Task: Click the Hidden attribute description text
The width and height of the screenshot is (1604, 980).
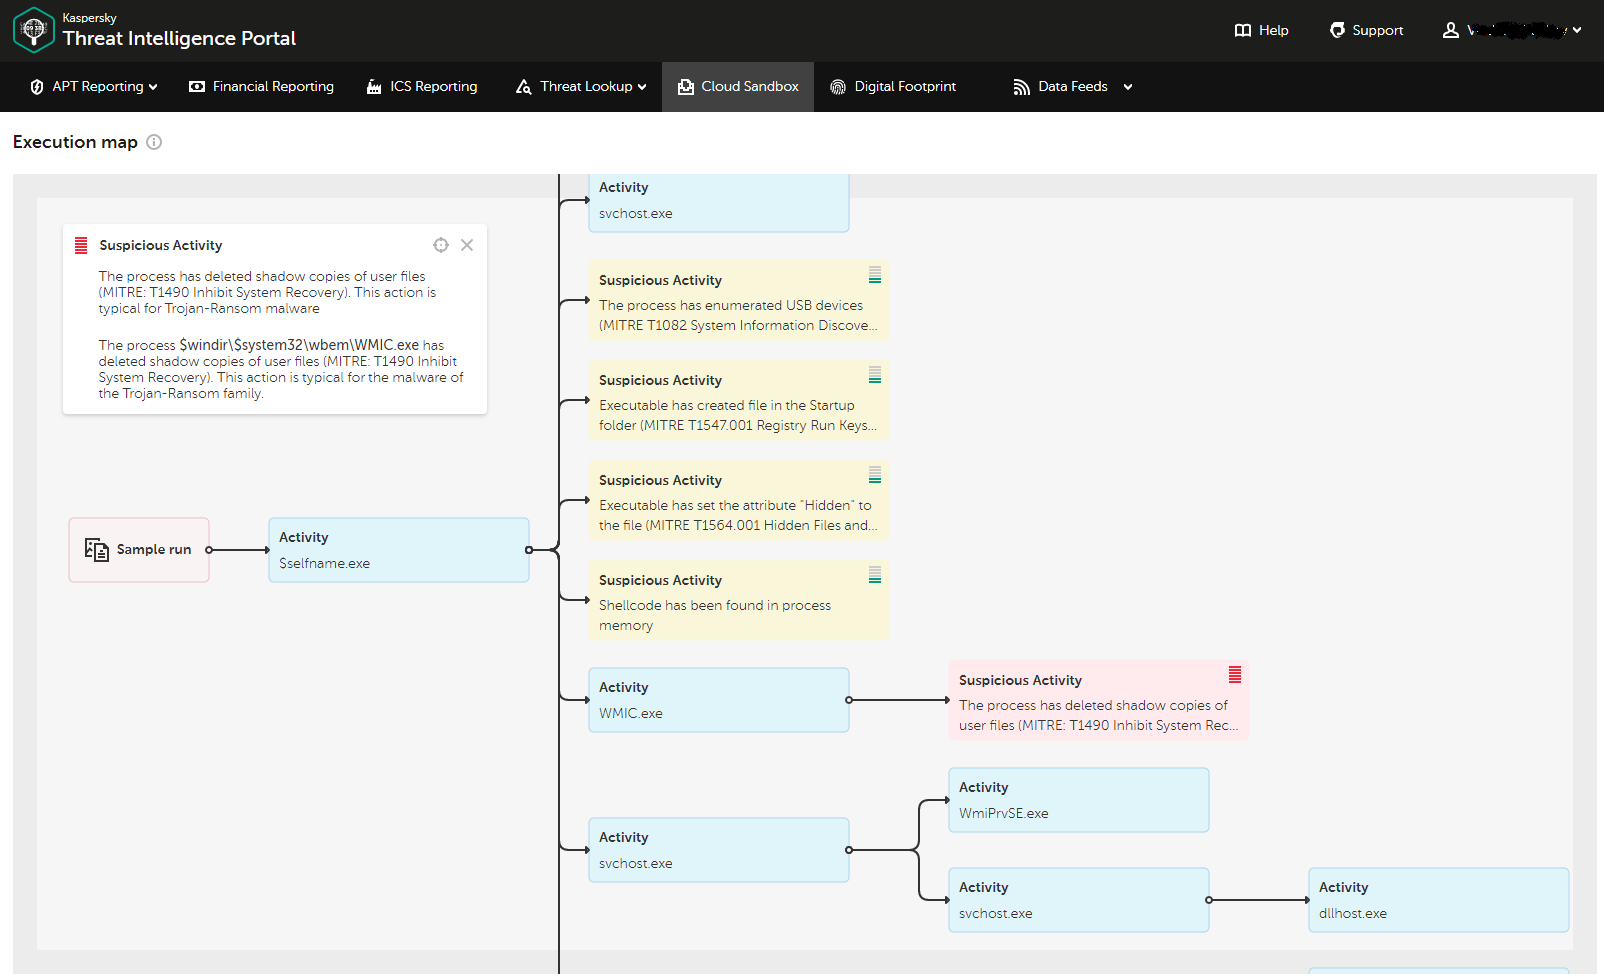Action: tap(738, 515)
